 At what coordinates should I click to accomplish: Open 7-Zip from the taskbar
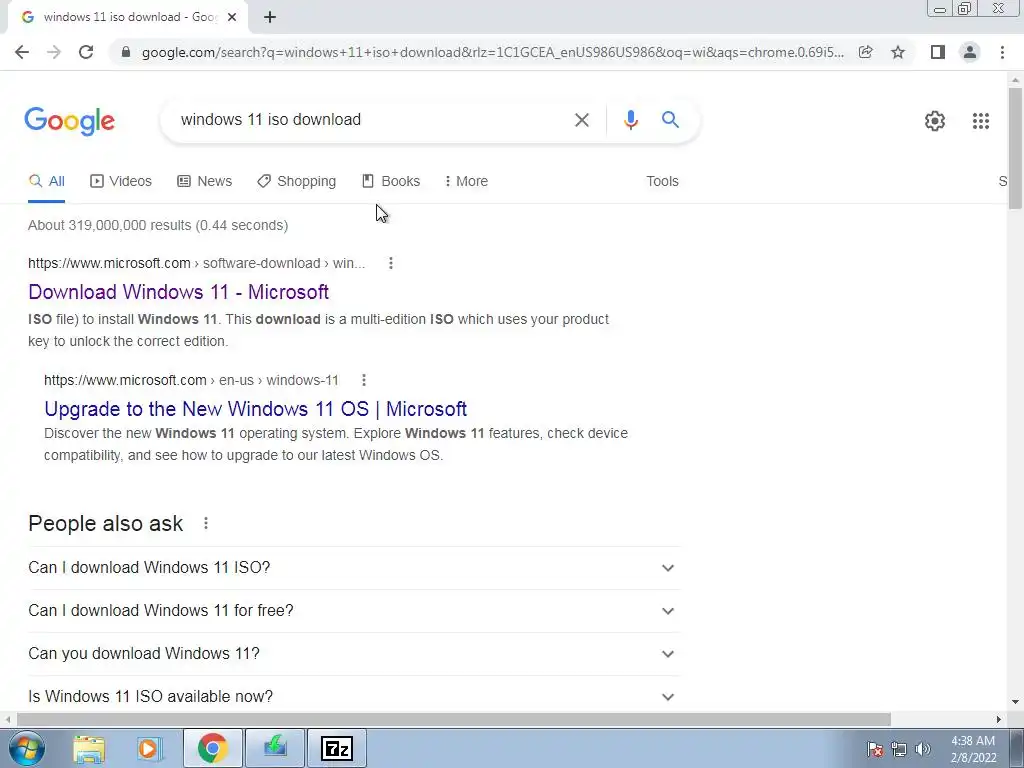click(x=337, y=748)
